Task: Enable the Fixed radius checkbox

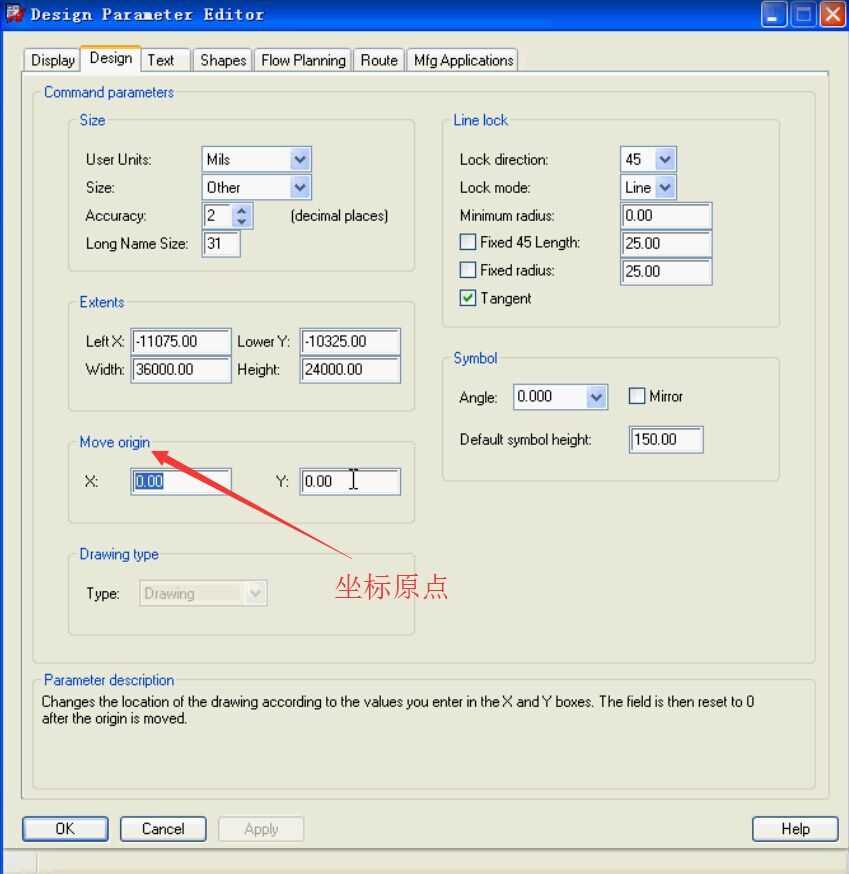Action: click(468, 270)
